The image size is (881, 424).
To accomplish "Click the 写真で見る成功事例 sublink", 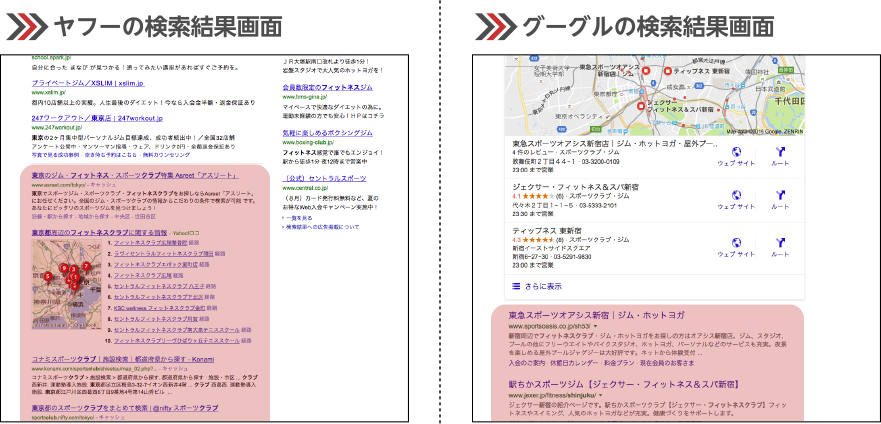I will (x=56, y=154).
